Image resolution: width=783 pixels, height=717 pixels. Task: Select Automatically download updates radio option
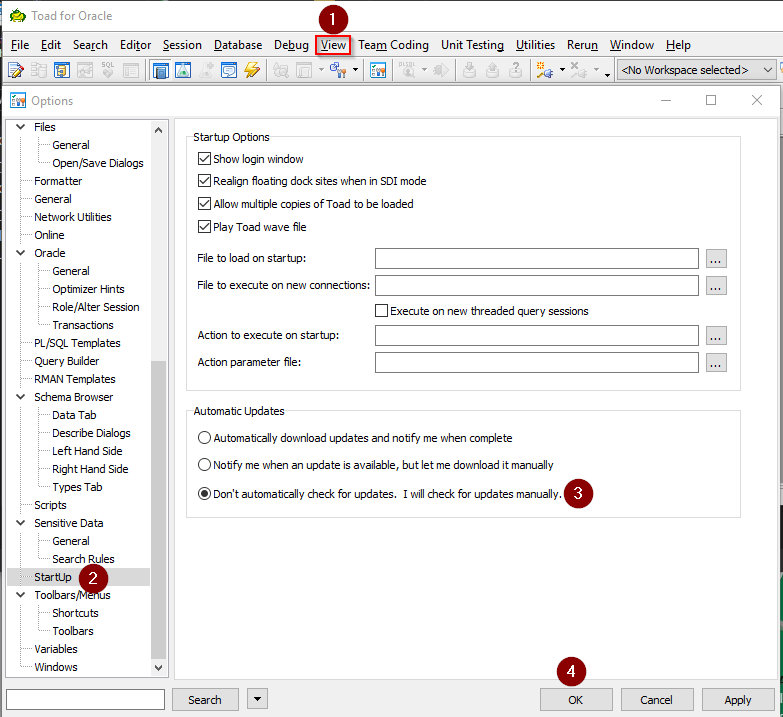(x=204, y=438)
